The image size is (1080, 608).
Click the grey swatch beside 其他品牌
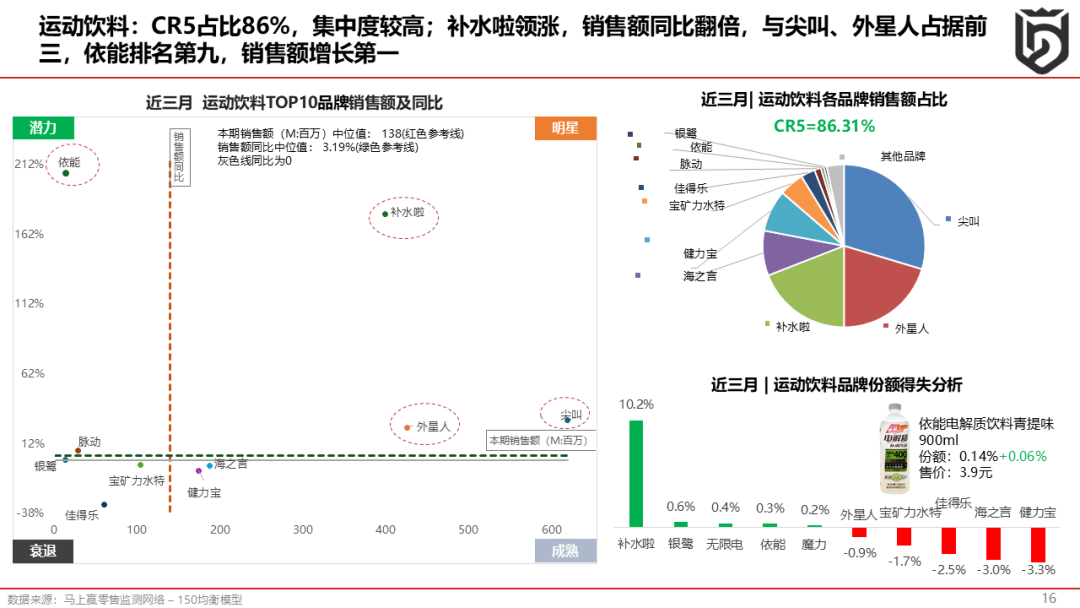pyautogui.click(x=842, y=157)
